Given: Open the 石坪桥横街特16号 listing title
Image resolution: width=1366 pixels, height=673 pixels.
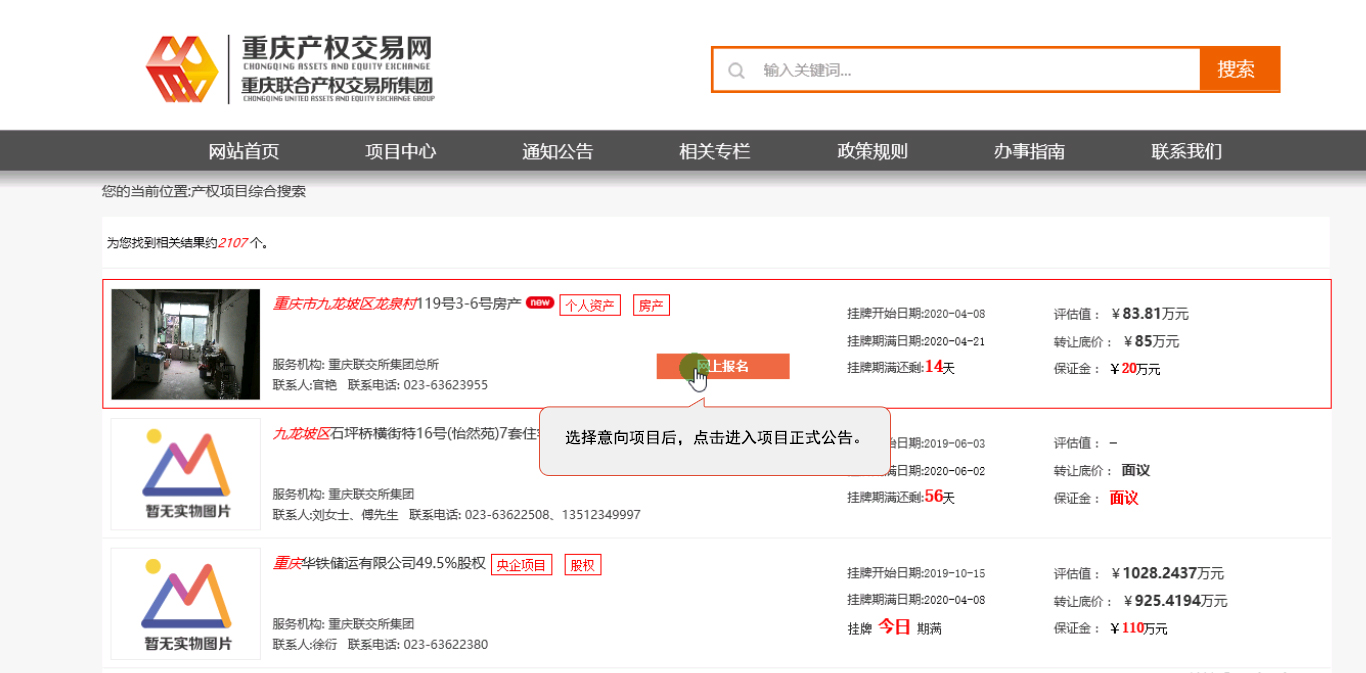Looking at the screenshot, I should (x=405, y=434).
